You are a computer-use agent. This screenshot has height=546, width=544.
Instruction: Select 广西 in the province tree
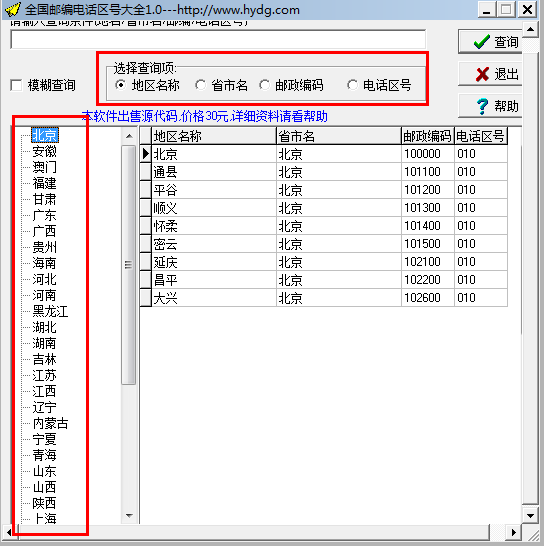tap(44, 231)
